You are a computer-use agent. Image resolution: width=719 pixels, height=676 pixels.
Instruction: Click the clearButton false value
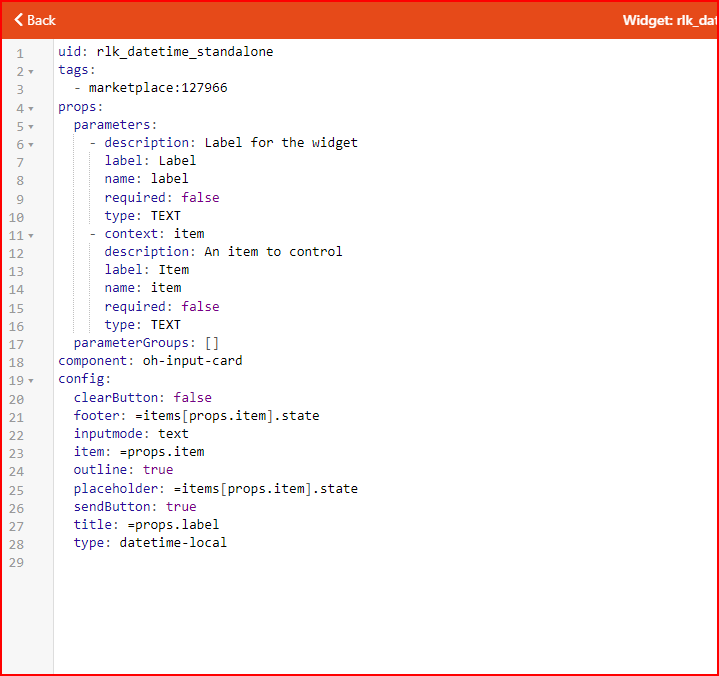click(x=192, y=398)
